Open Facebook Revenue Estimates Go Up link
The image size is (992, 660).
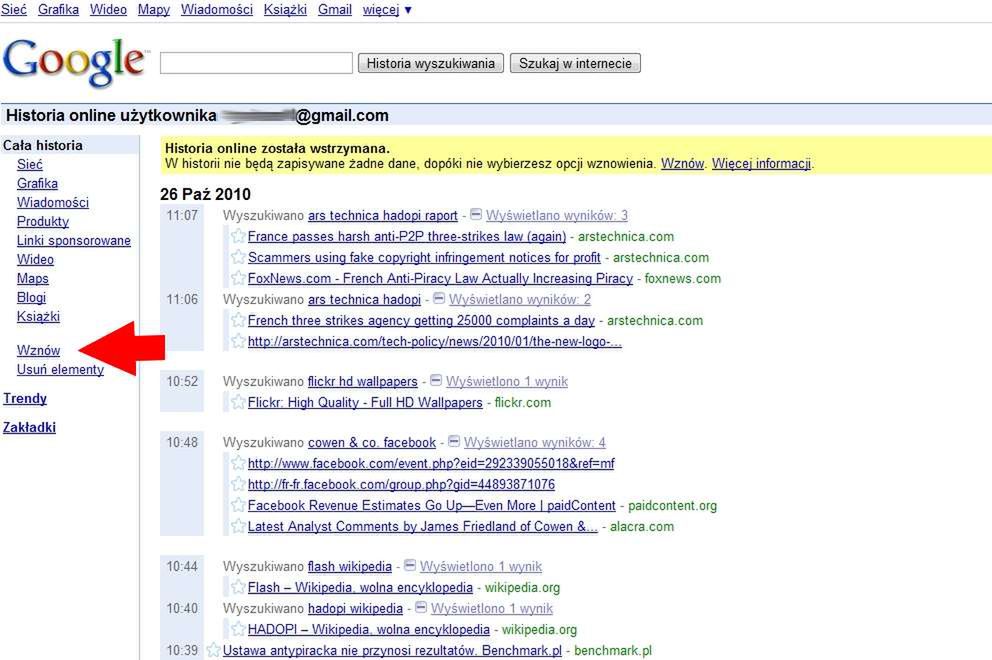[x=431, y=506]
